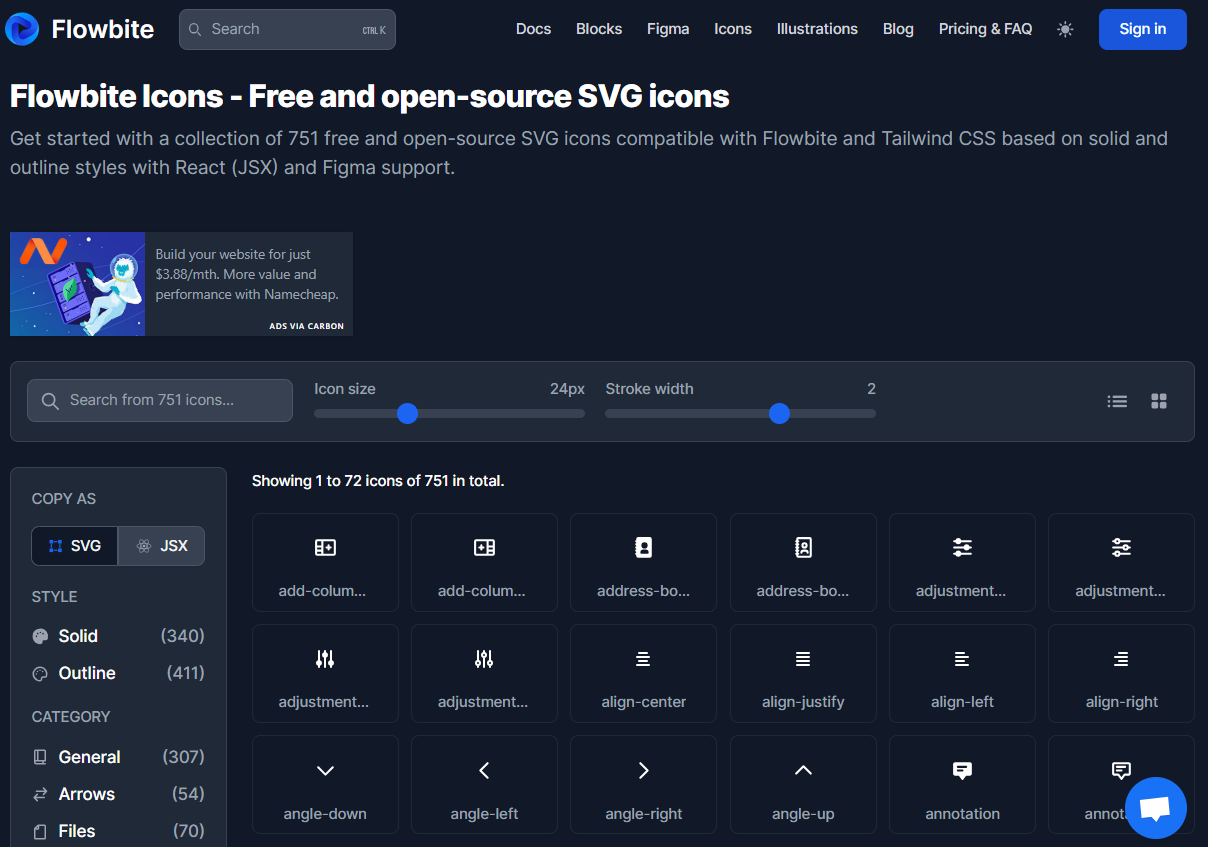Click the 'Showing 1 to 72 icons' text

coord(378,481)
